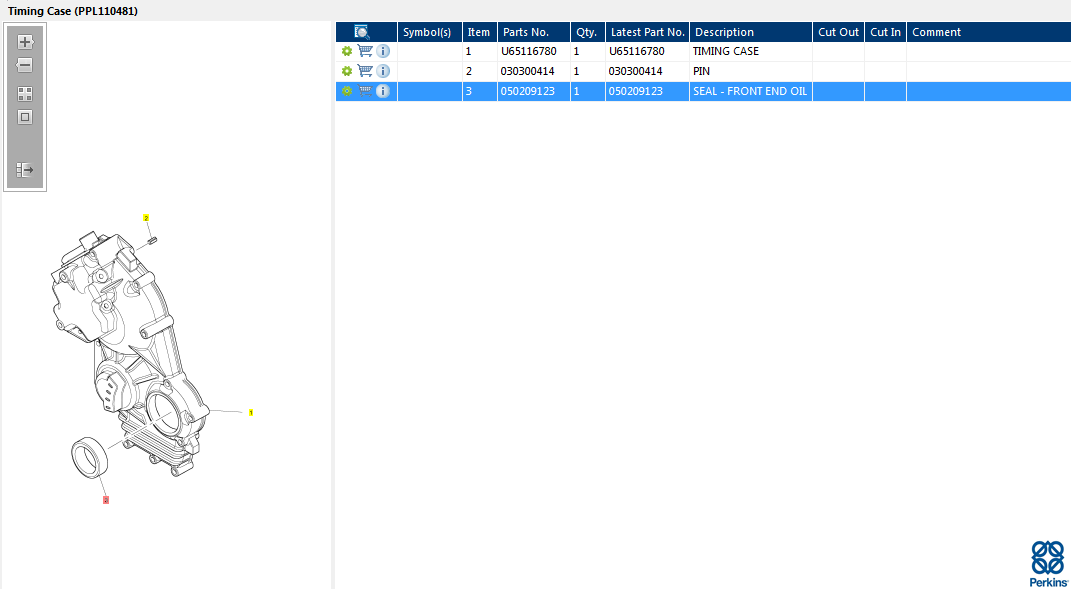
Task: Click yellow callout 2 on diagram
Action: [x=145, y=218]
